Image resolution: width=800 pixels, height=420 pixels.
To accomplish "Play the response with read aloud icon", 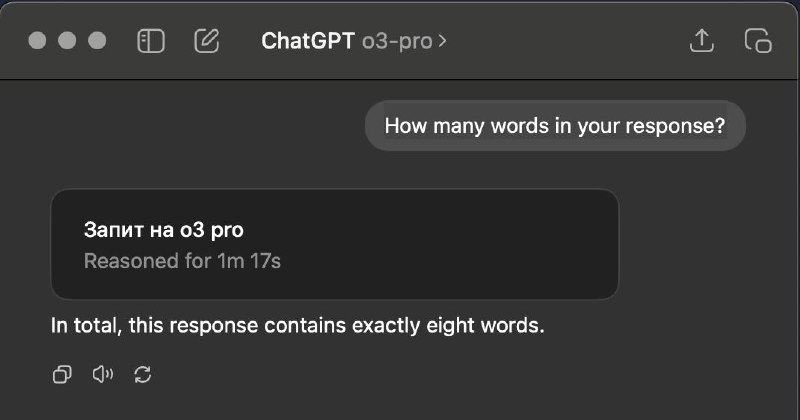I will tap(103, 375).
